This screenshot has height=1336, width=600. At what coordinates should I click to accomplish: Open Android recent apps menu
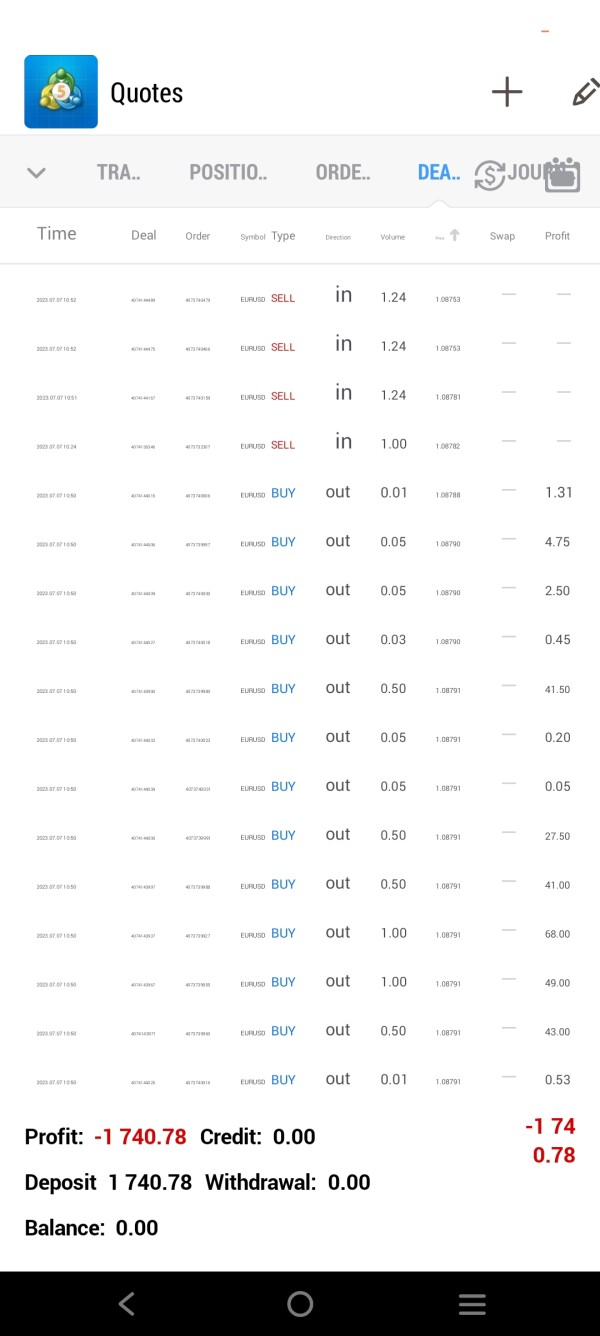click(471, 1304)
